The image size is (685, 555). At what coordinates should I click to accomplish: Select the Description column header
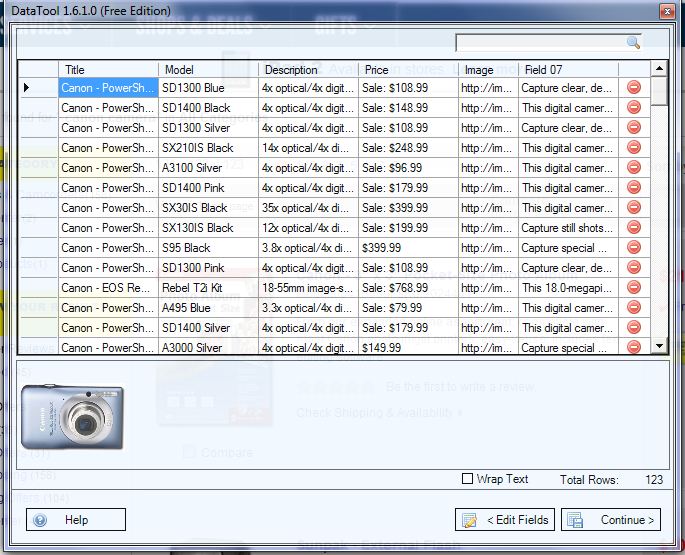pyautogui.click(x=308, y=70)
